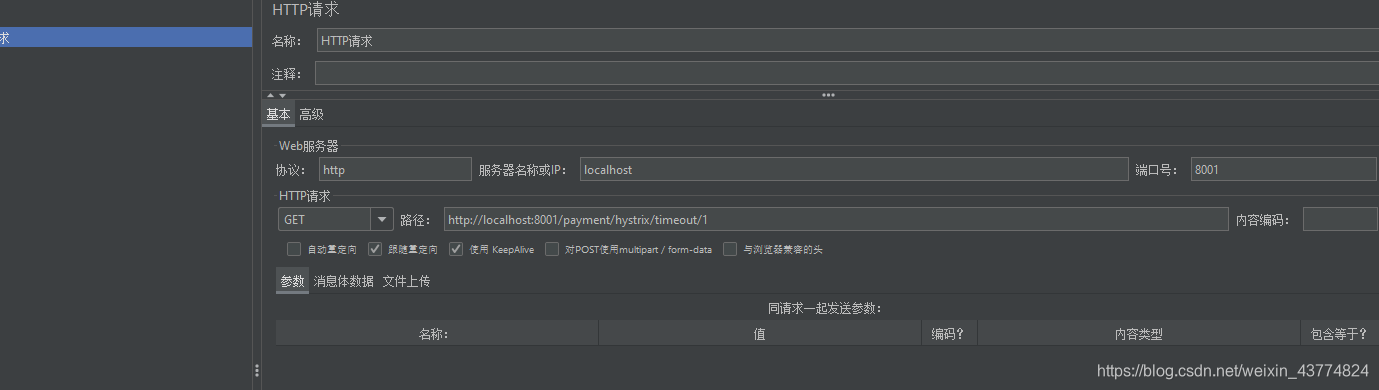Open the 文件上传 file upload tab
The image size is (1379, 390).
(x=406, y=282)
